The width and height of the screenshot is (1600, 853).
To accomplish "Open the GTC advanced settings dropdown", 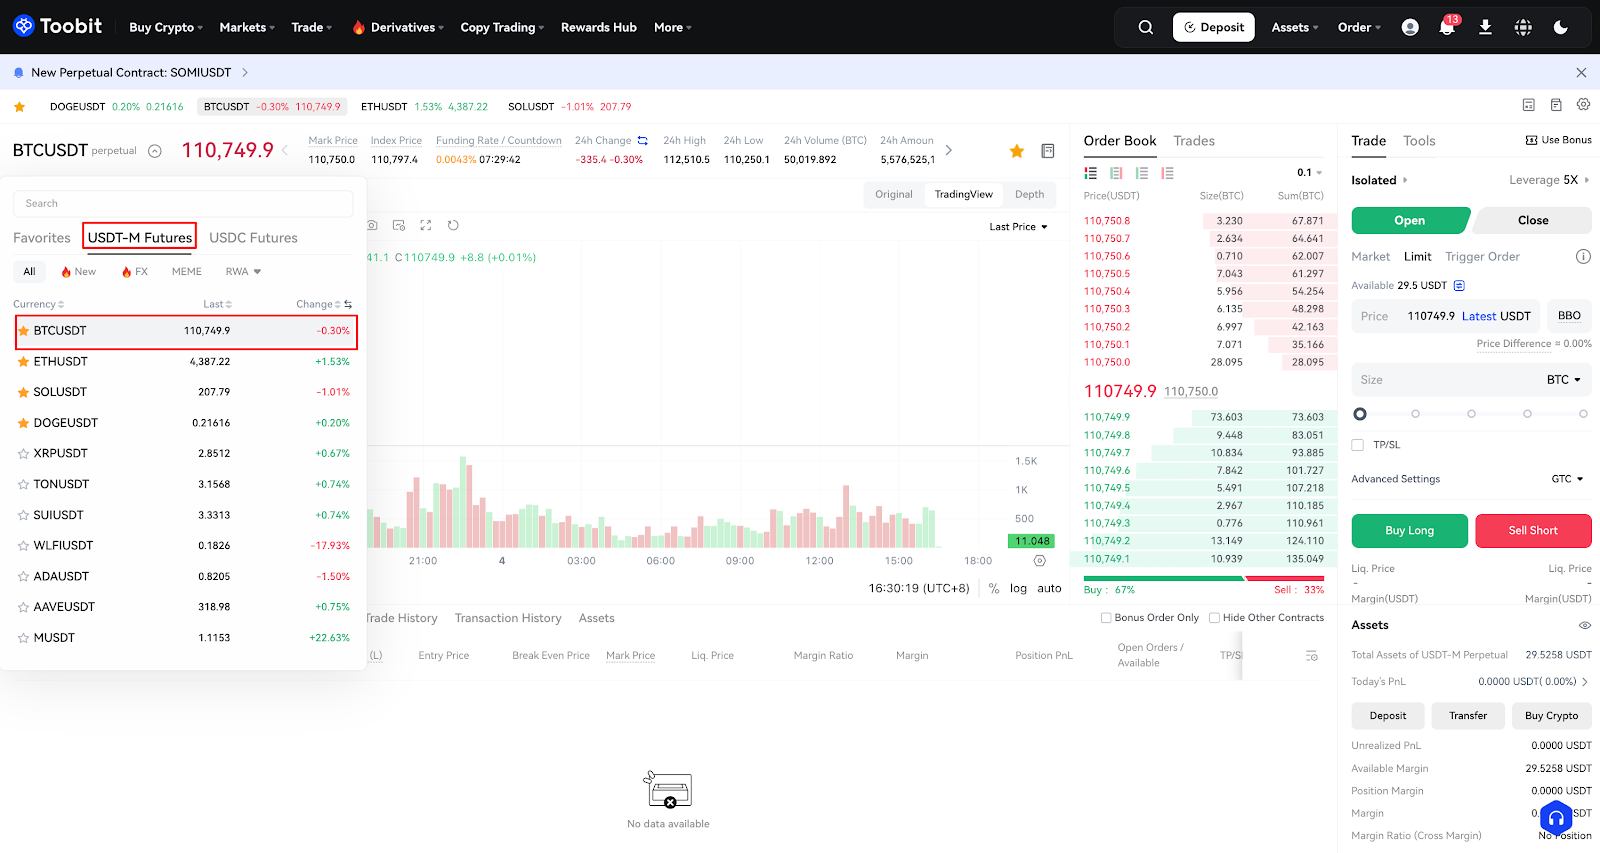I will [x=1567, y=479].
